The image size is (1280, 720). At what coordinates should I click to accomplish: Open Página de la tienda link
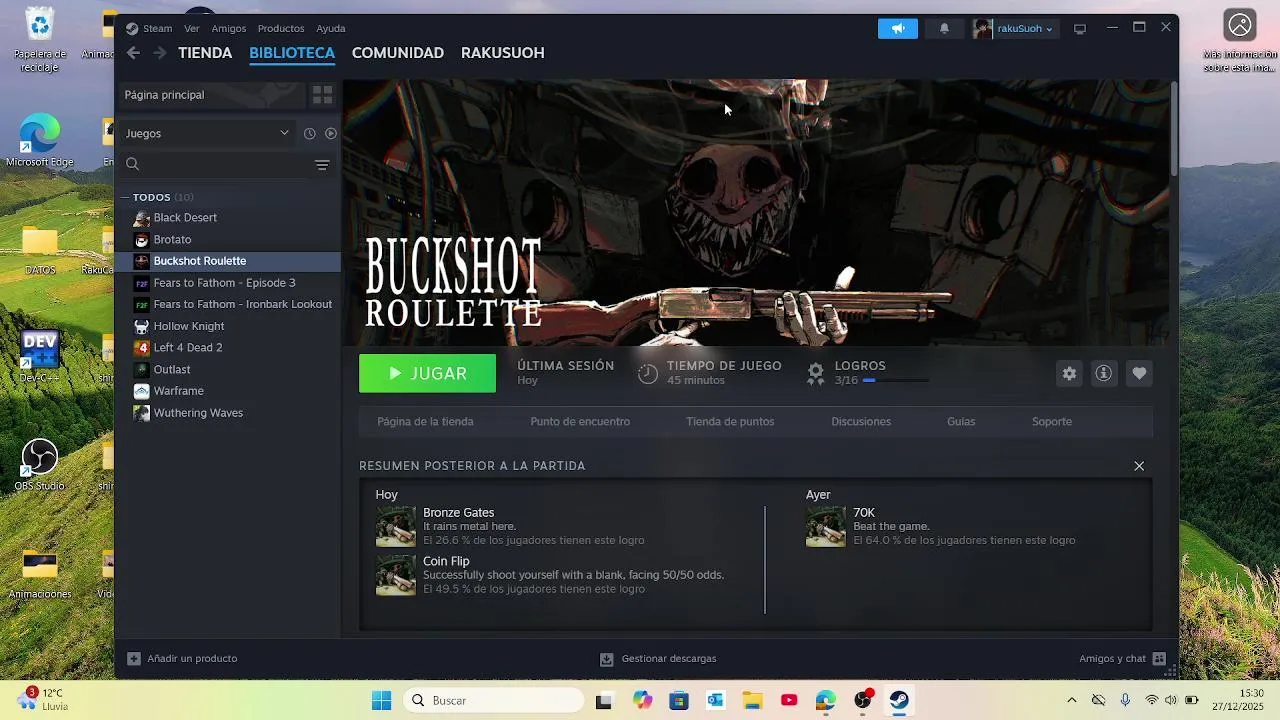pyautogui.click(x=425, y=421)
